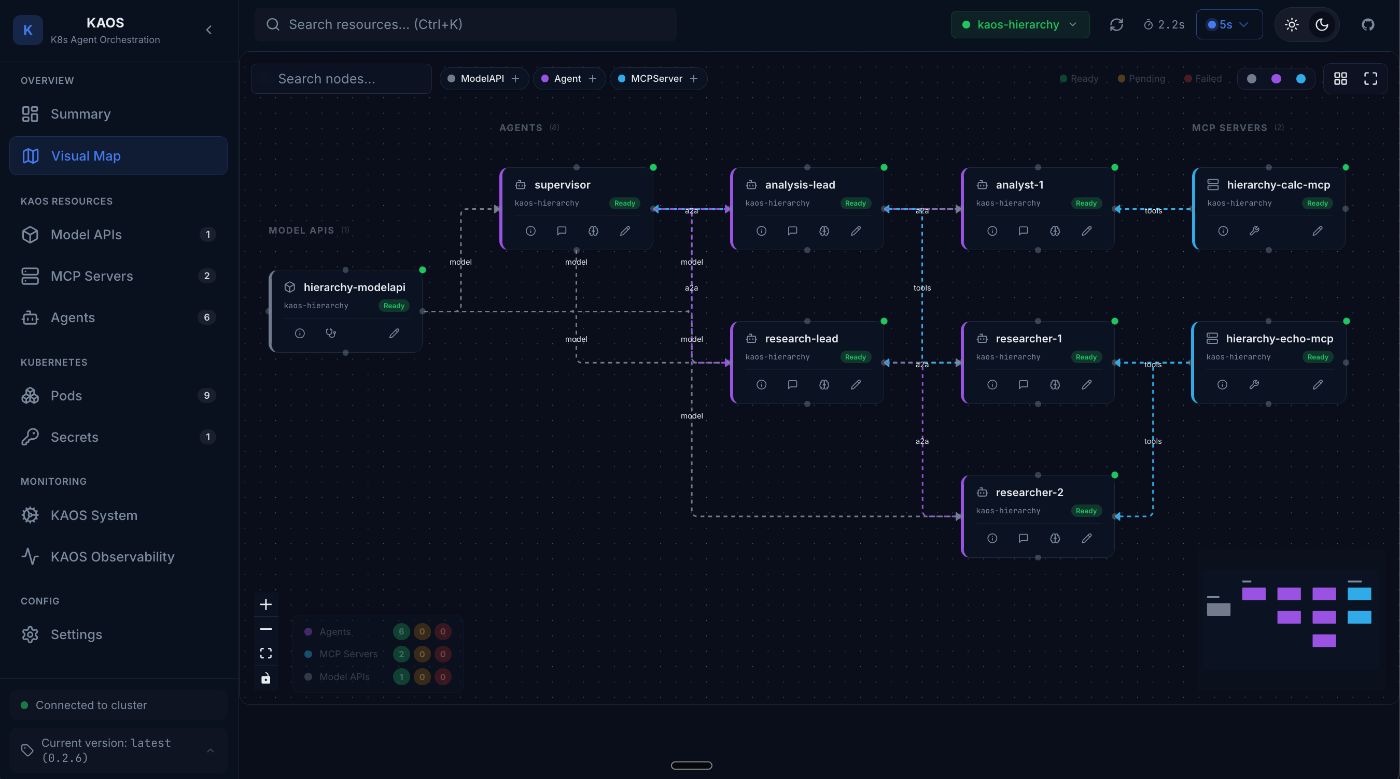Add an Agent filter with its plus button
This screenshot has height=779, width=1400.
(x=593, y=78)
